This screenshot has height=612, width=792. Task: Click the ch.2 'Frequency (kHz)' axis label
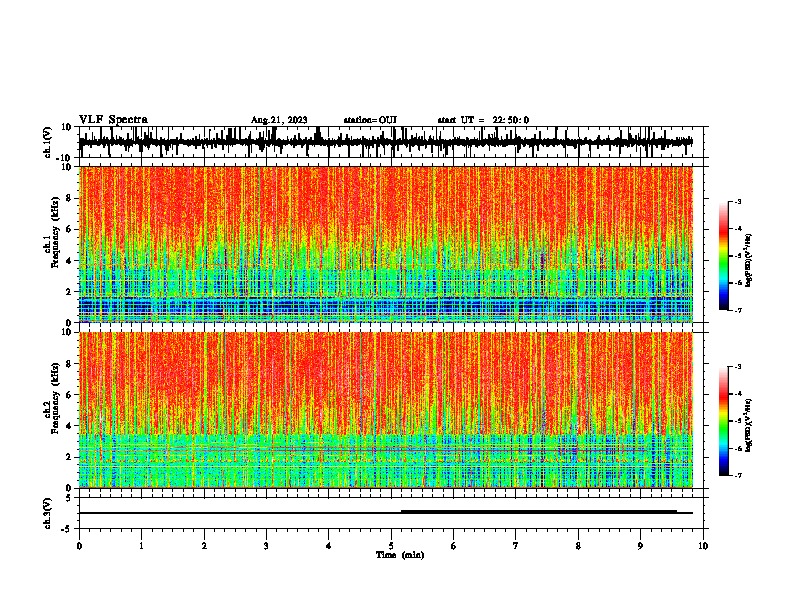pyautogui.click(x=55, y=397)
